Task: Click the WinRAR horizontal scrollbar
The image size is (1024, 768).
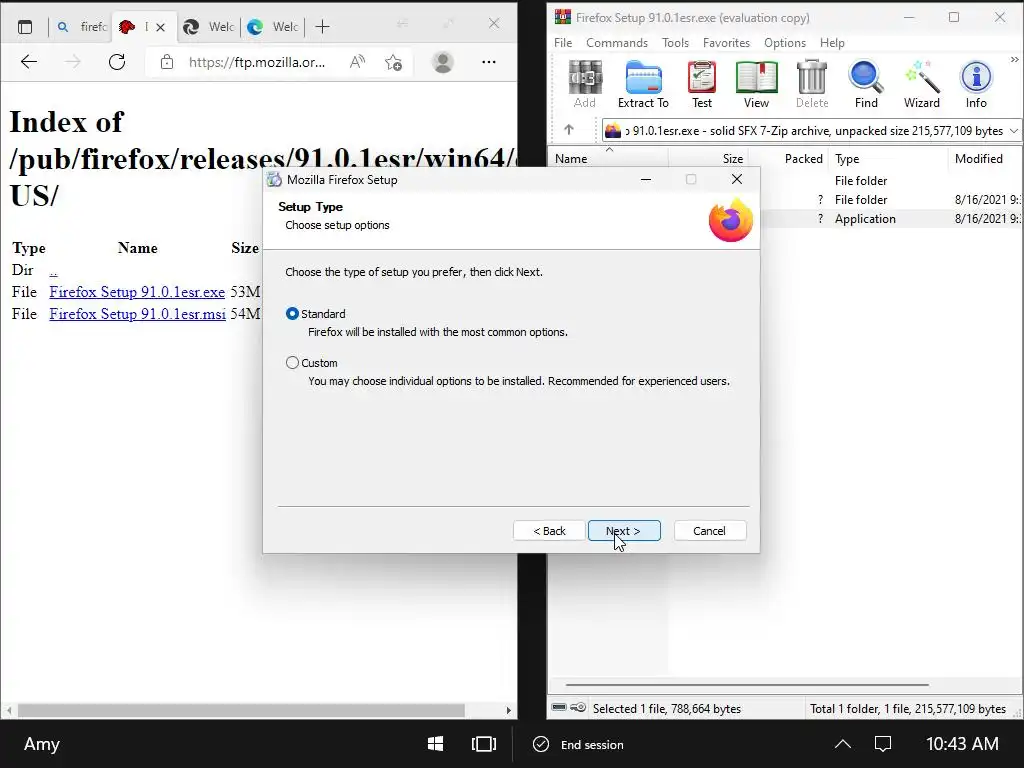Action: [x=746, y=685]
